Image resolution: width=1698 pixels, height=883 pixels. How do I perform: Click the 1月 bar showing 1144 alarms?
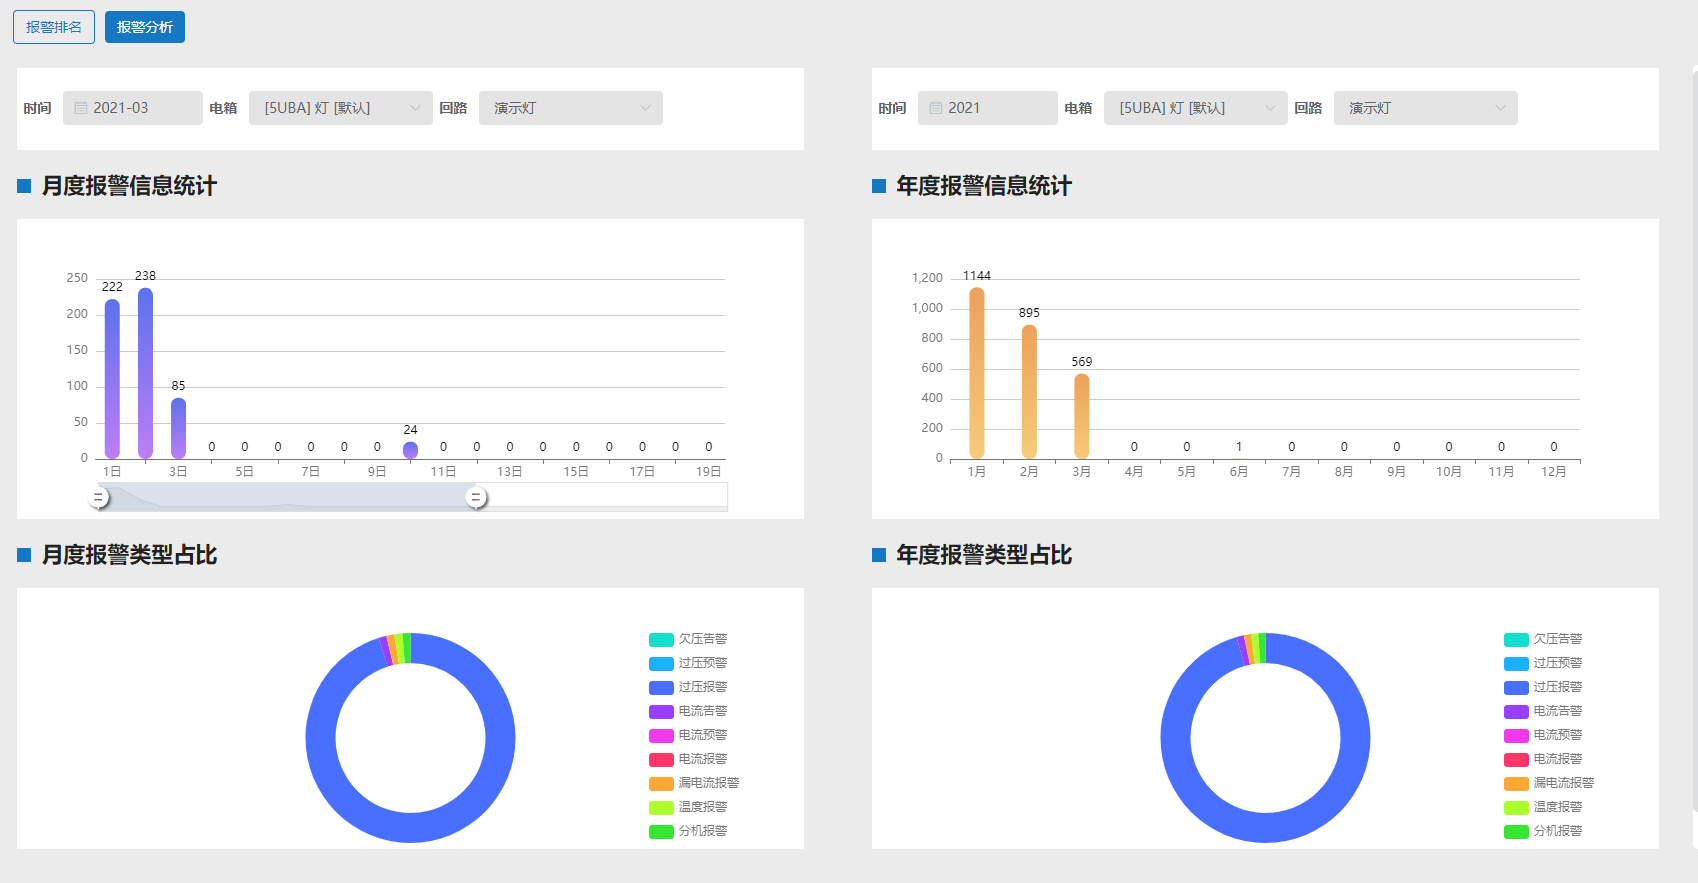click(977, 373)
